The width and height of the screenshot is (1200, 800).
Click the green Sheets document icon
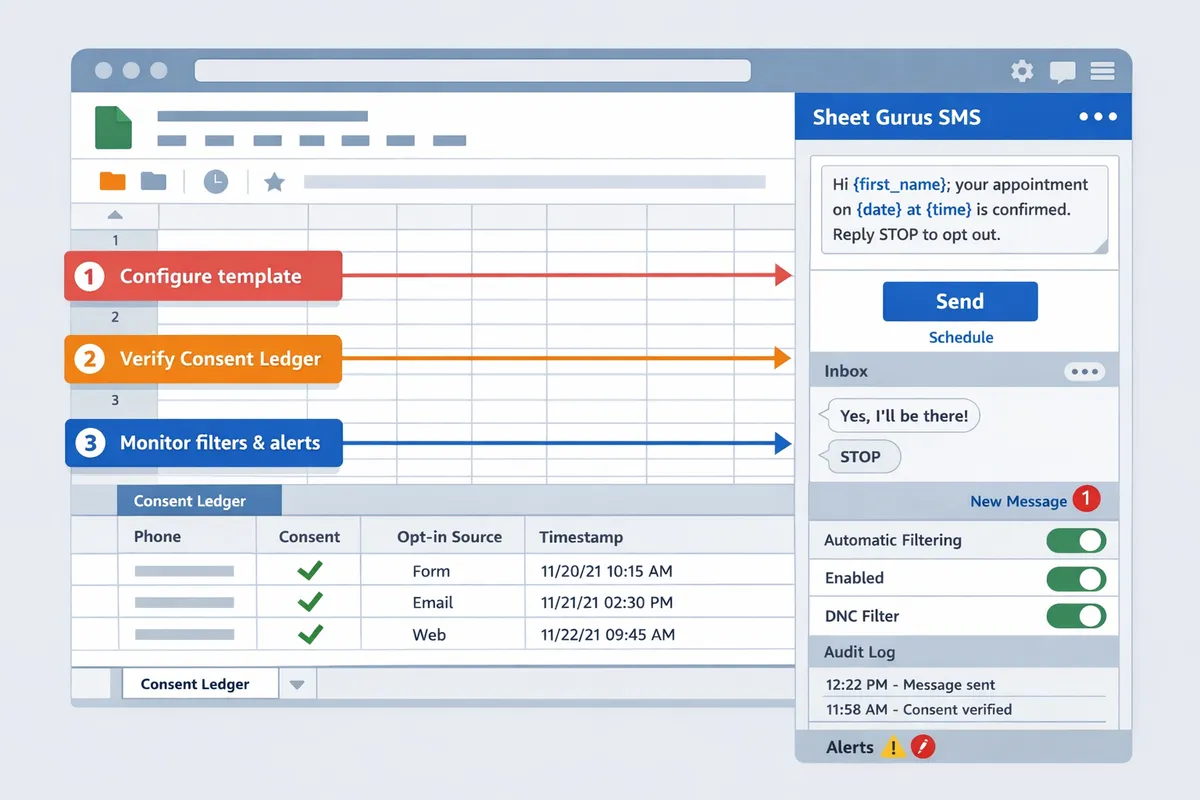113,127
